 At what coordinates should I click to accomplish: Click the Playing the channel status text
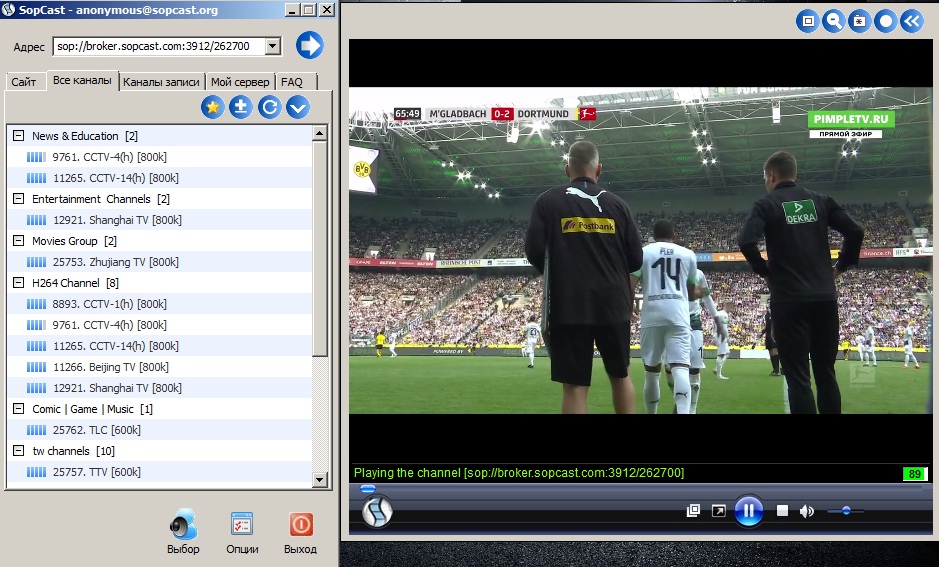[x=519, y=473]
